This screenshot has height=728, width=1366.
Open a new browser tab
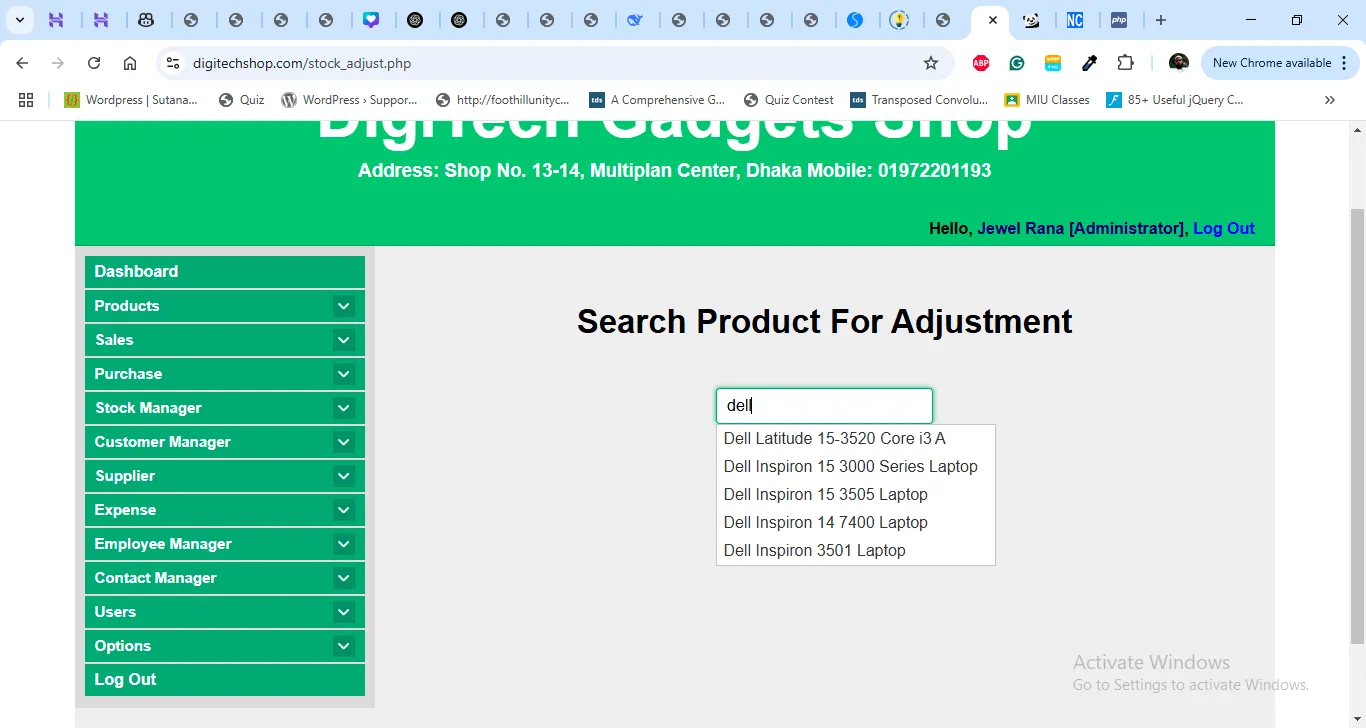click(x=1160, y=20)
